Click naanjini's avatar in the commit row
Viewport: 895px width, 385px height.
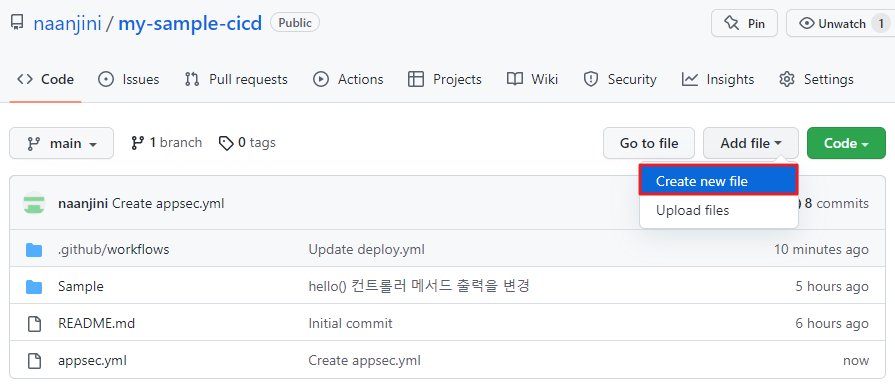click(x=34, y=203)
